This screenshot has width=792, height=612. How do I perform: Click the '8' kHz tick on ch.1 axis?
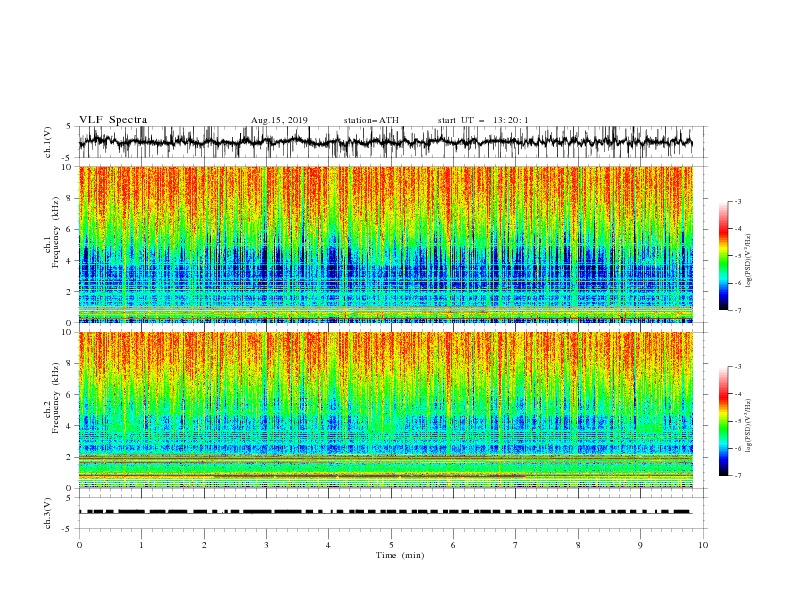[x=70, y=198]
